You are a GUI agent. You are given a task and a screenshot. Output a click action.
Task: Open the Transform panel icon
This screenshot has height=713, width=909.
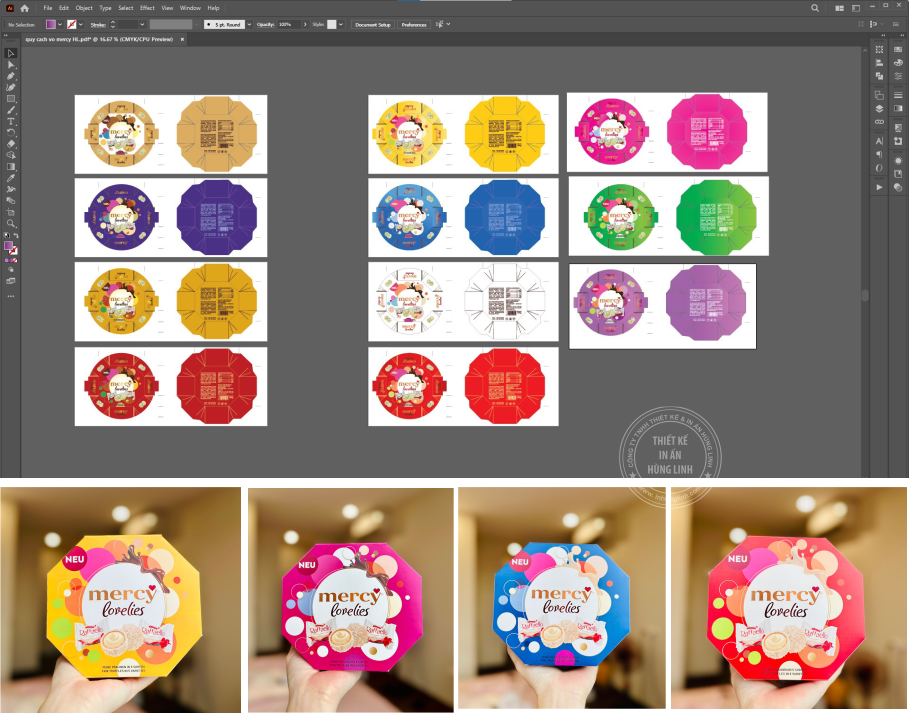pyautogui.click(x=879, y=49)
